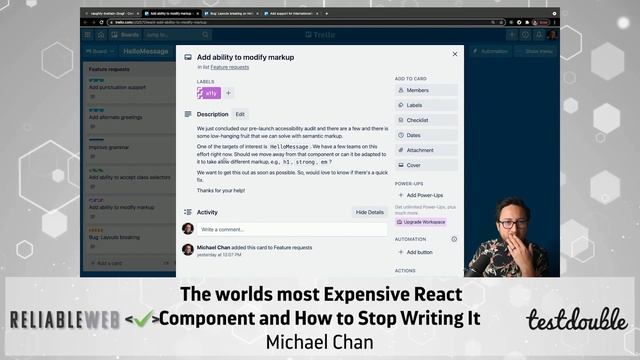Click the Automation button on the board
The width and height of the screenshot is (640, 360).
[x=490, y=51]
